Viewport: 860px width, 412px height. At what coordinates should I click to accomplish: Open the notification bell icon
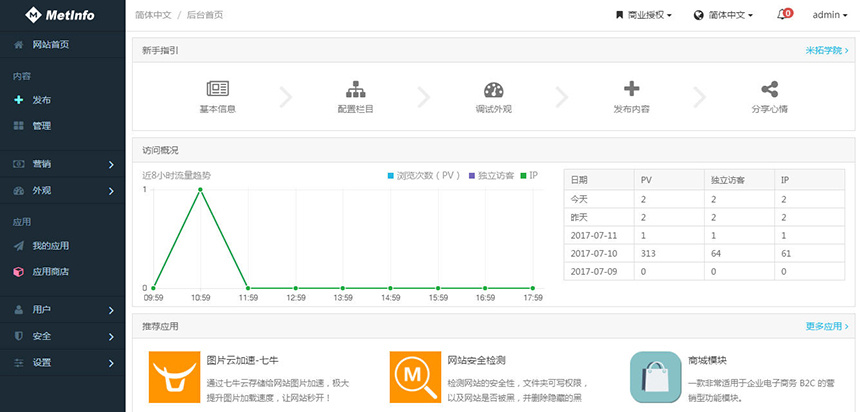[x=783, y=15]
